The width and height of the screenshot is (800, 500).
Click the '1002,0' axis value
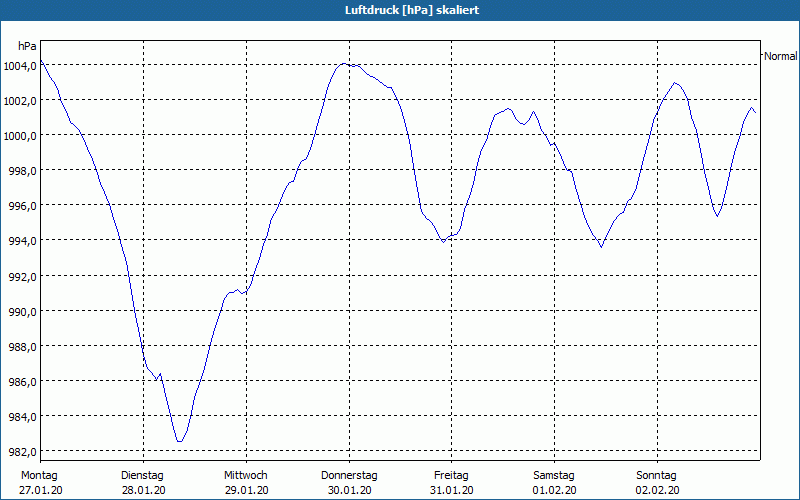[20, 101]
